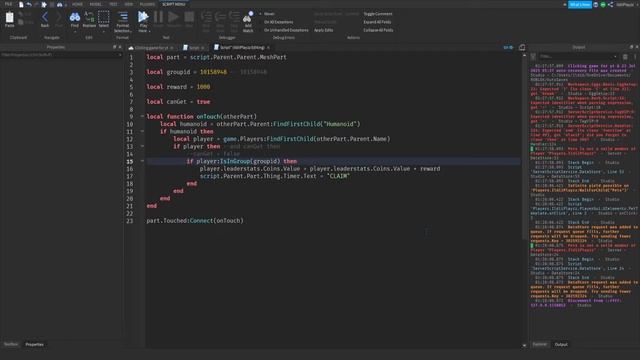Switch to the MODEL ribbon tab

coord(96,4)
